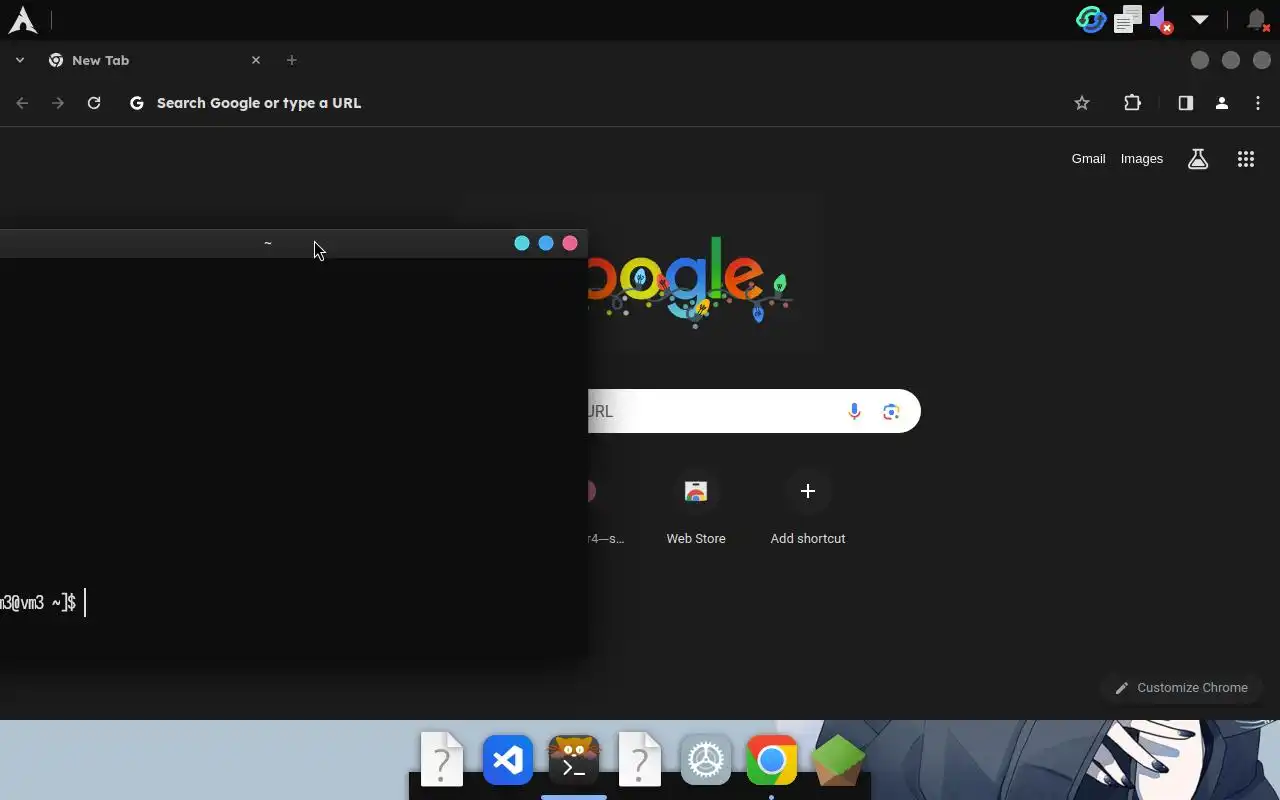Open the muted notifications bell
Image resolution: width=1280 pixels, height=800 pixels.
coord(1257,19)
